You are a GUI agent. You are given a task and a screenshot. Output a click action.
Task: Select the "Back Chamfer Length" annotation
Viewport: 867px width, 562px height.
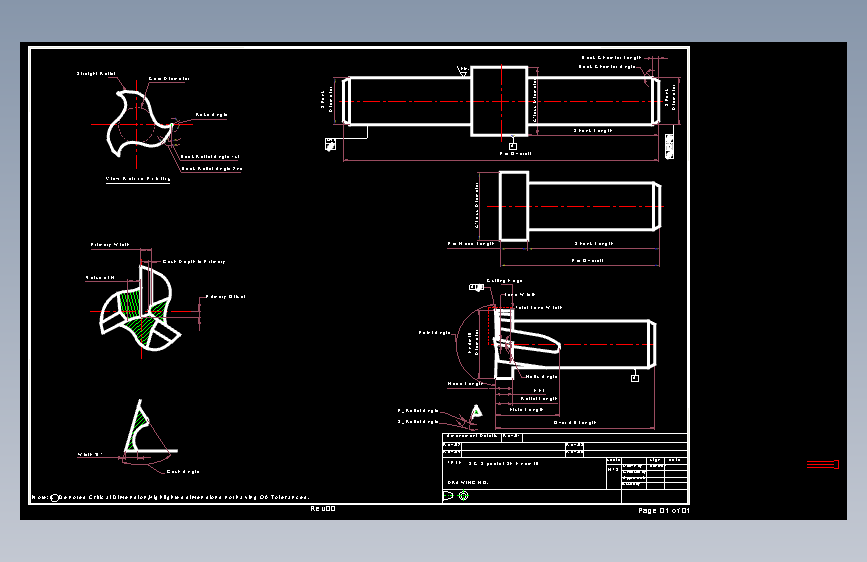(x=612, y=58)
